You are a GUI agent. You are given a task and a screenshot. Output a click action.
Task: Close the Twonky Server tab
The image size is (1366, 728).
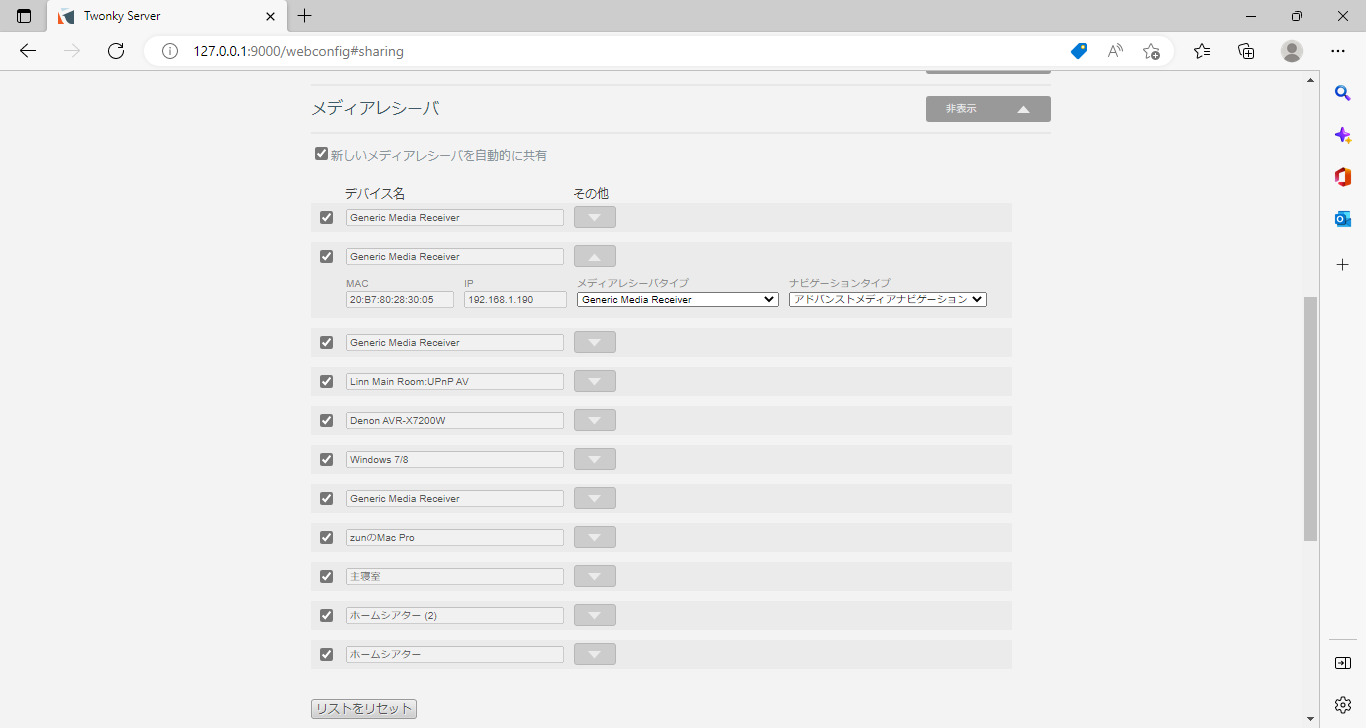click(x=271, y=16)
